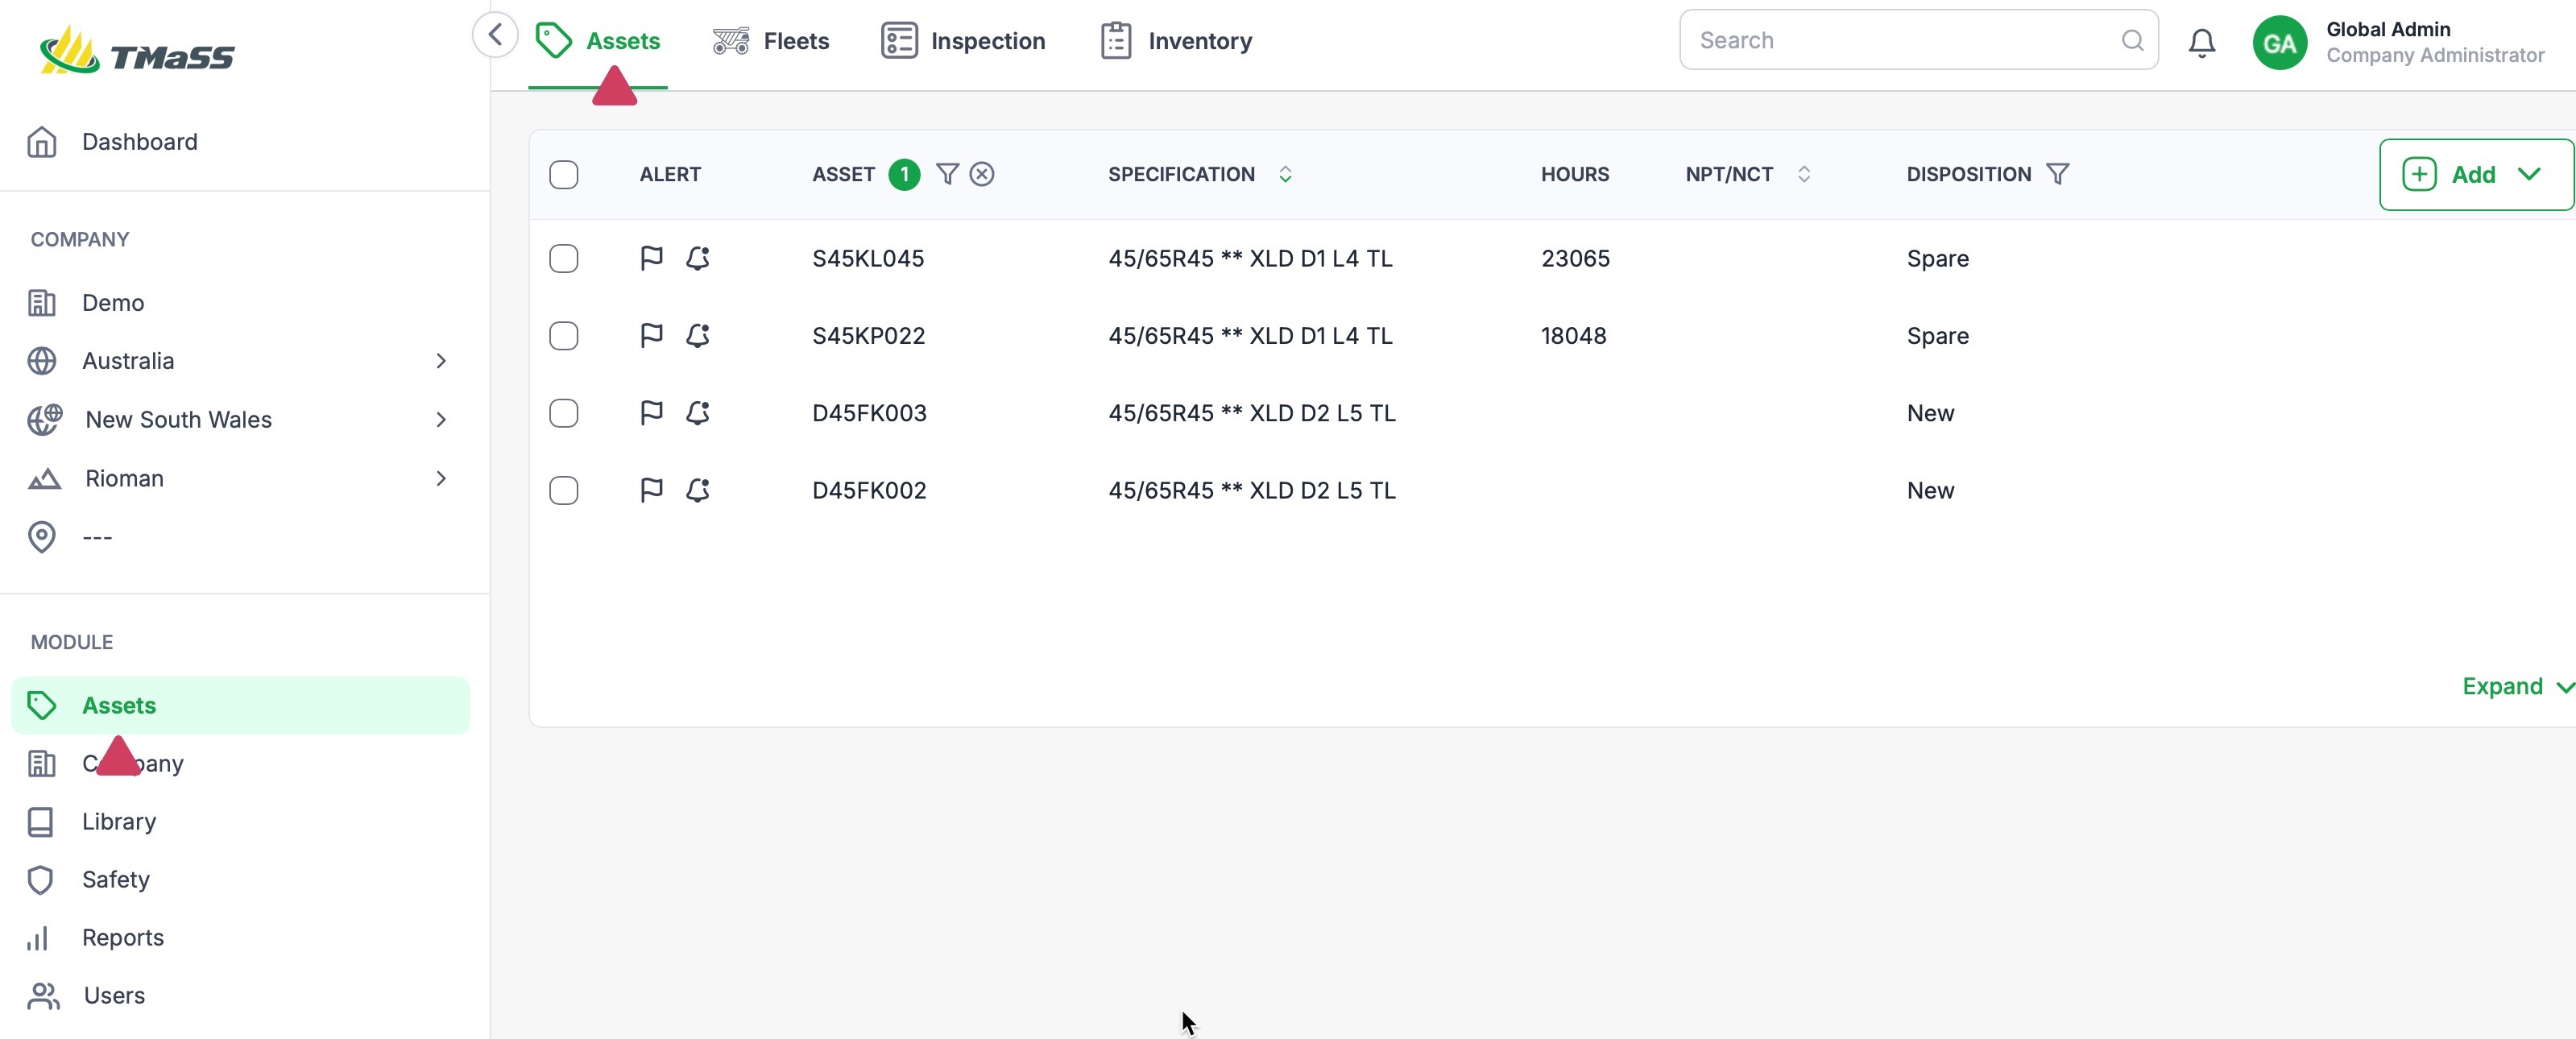Open the Add dropdown button

(x=2474, y=174)
